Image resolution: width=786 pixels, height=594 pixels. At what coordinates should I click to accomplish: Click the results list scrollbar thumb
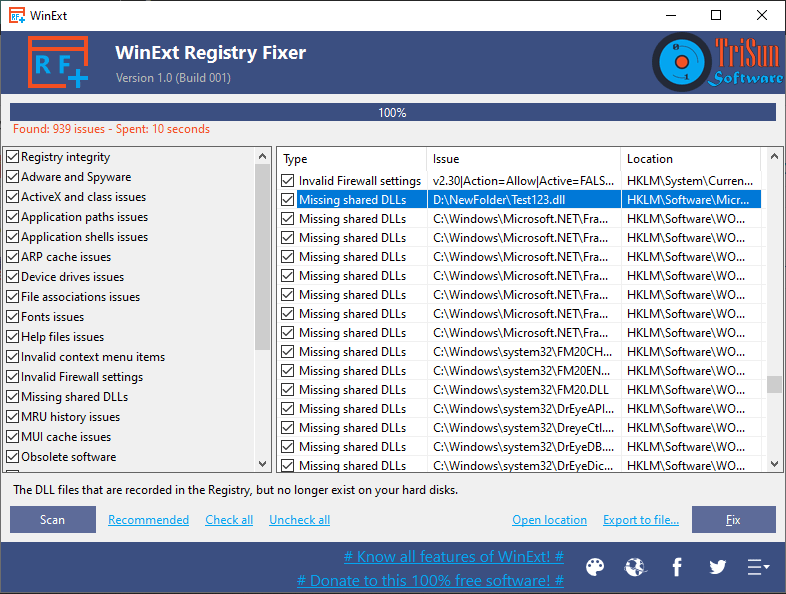[x=774, y=384]
